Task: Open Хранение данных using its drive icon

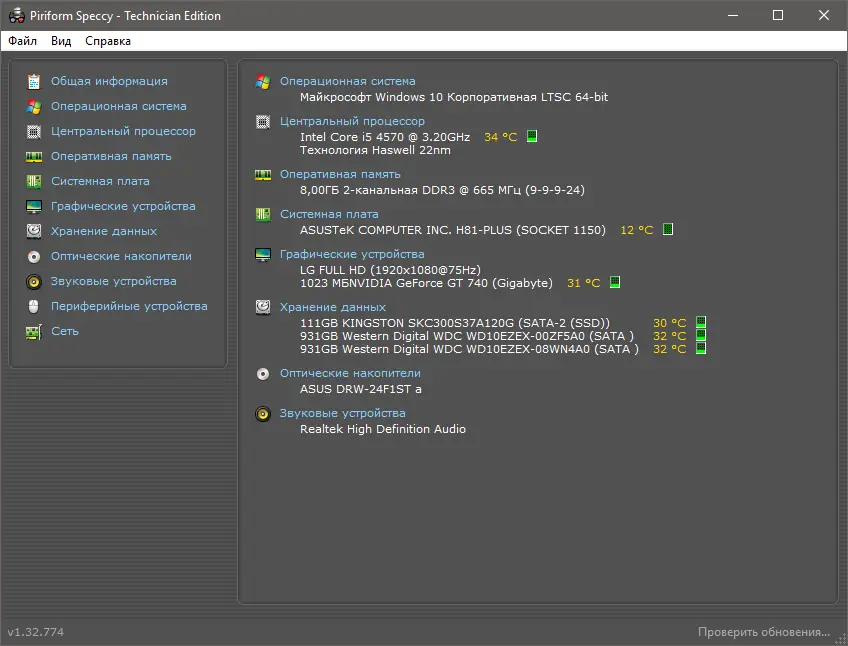Action: [x=36, y=231]
